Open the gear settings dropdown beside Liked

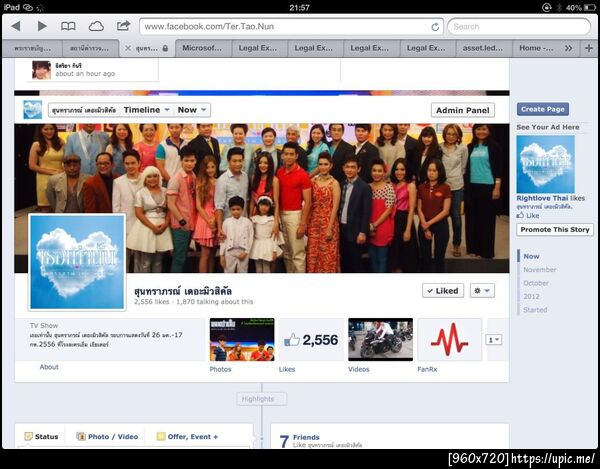click(x=482, y=291)
